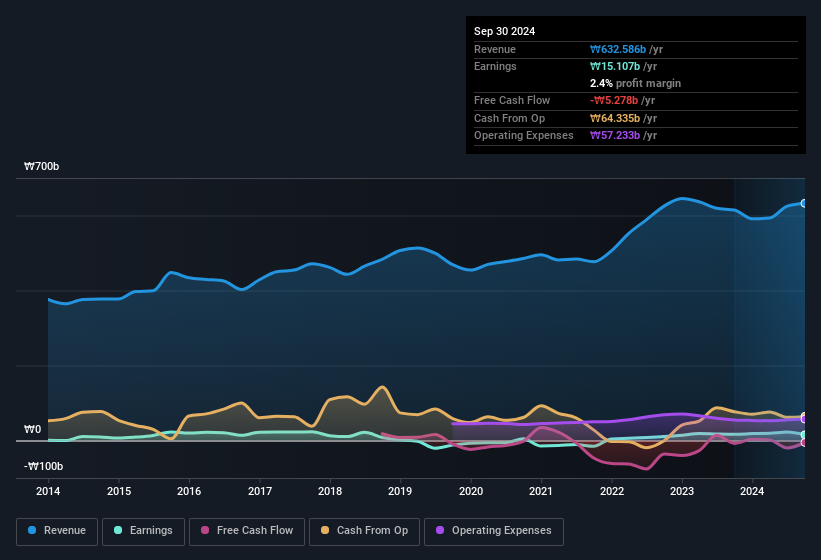
Task: Click the 2022 x-axis label
Action: click(612, 491)
